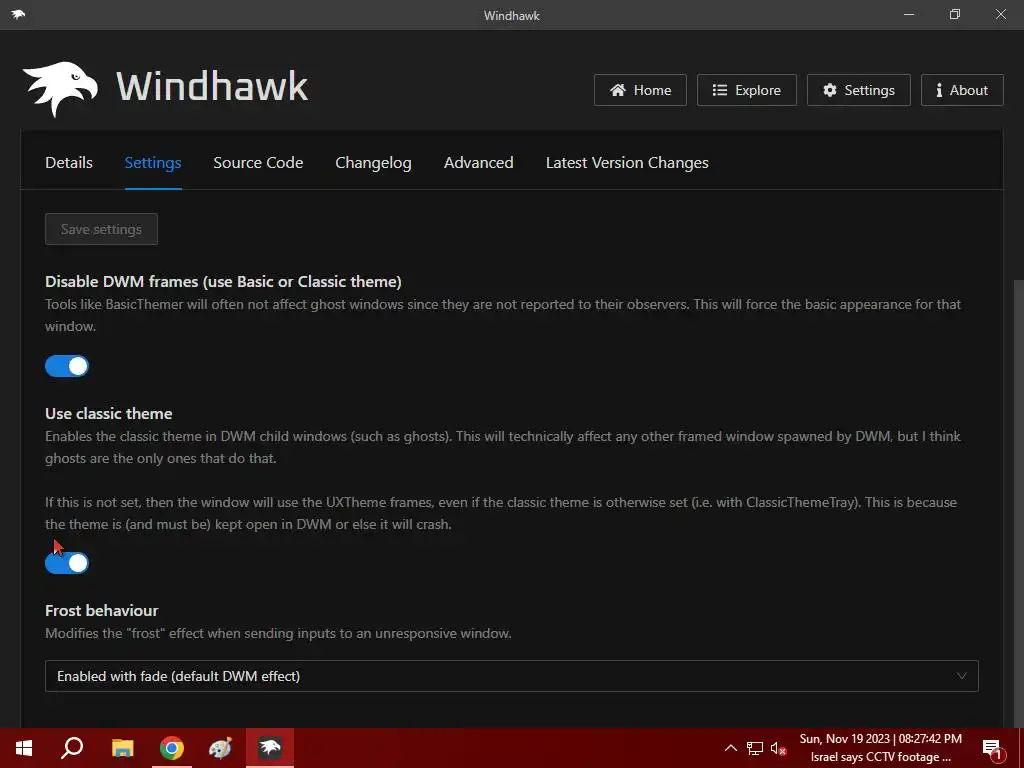
Task: Click the muted volume tray icon
Action: [778, 748]
